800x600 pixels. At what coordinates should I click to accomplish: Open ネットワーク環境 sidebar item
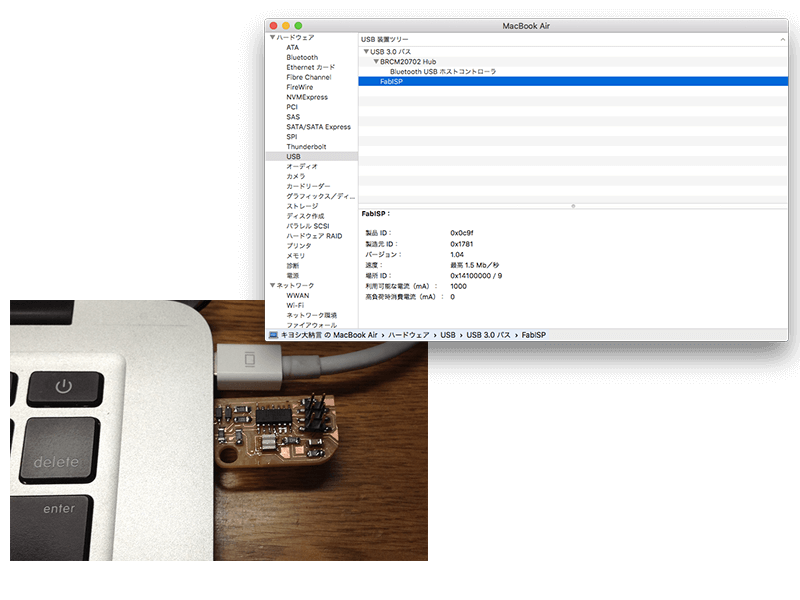(311, 315)
